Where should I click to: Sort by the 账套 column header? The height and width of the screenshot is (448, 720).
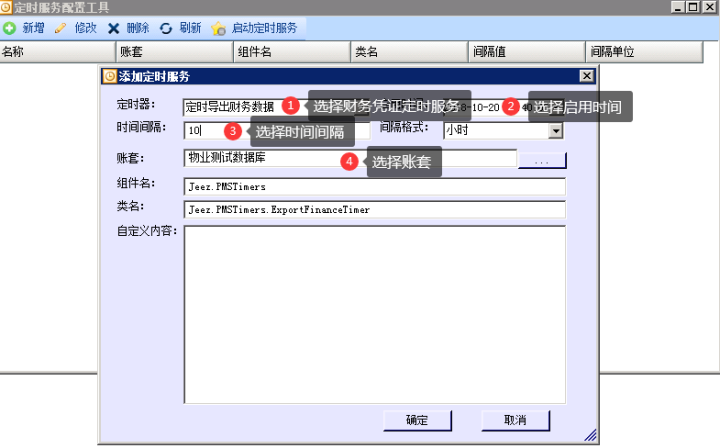click(175, 51)
